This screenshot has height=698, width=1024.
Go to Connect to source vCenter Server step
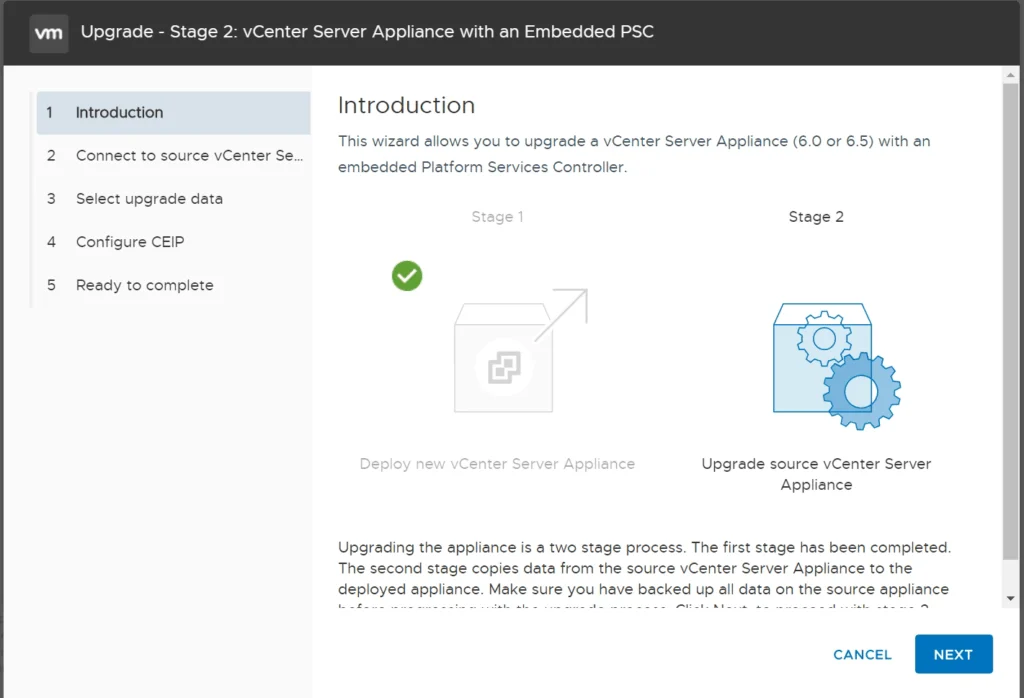tap(173, 155)
